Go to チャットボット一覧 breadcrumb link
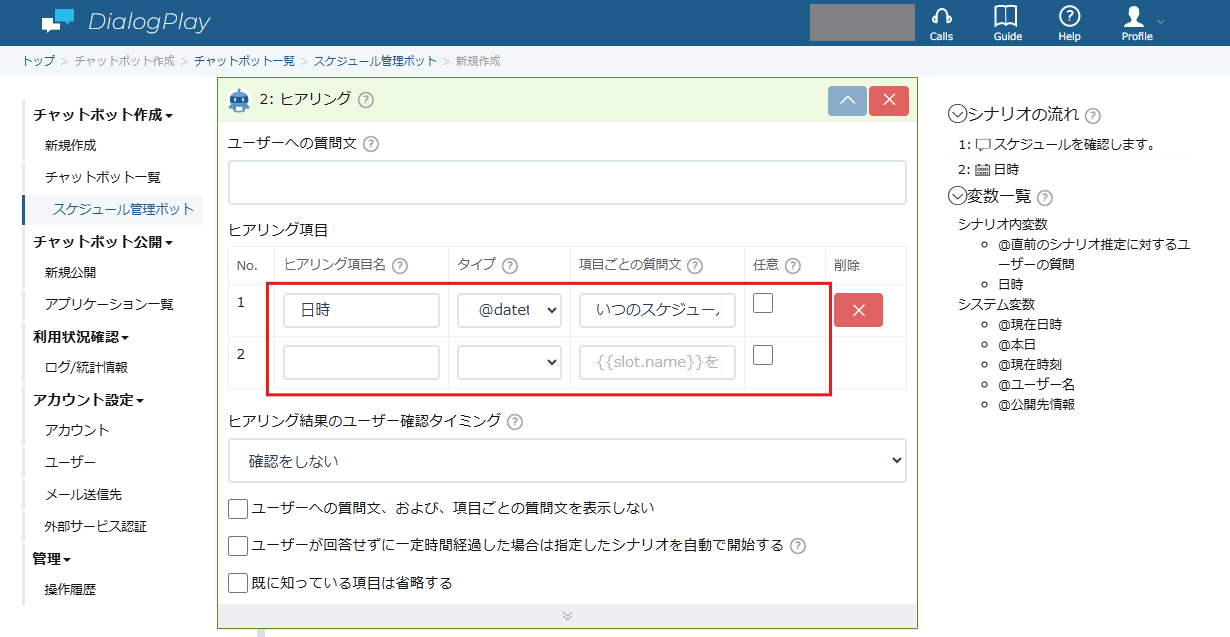The image size is (1230, 637). point(244,61)
